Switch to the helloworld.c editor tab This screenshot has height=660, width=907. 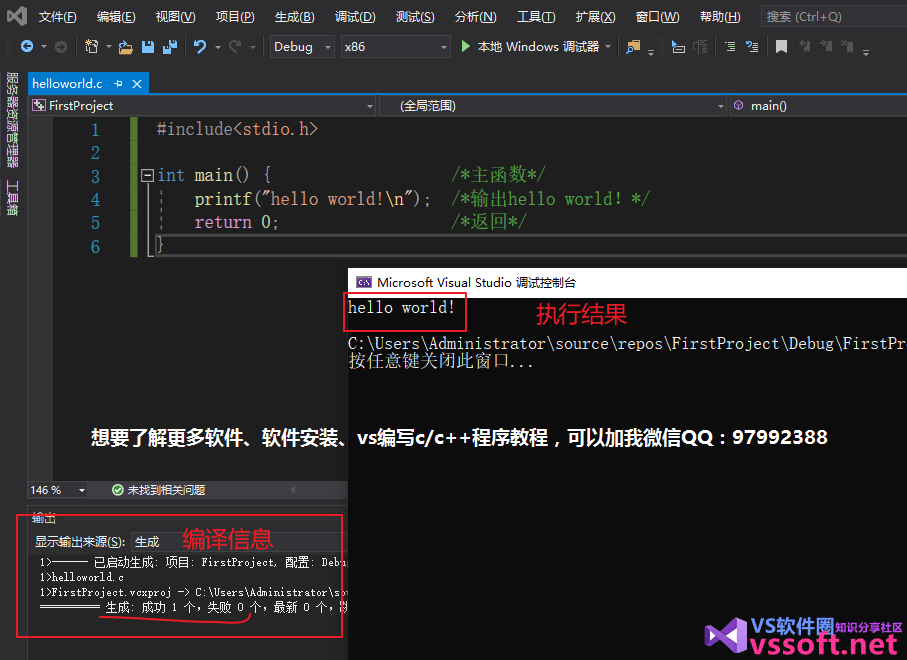click(67, 84)
